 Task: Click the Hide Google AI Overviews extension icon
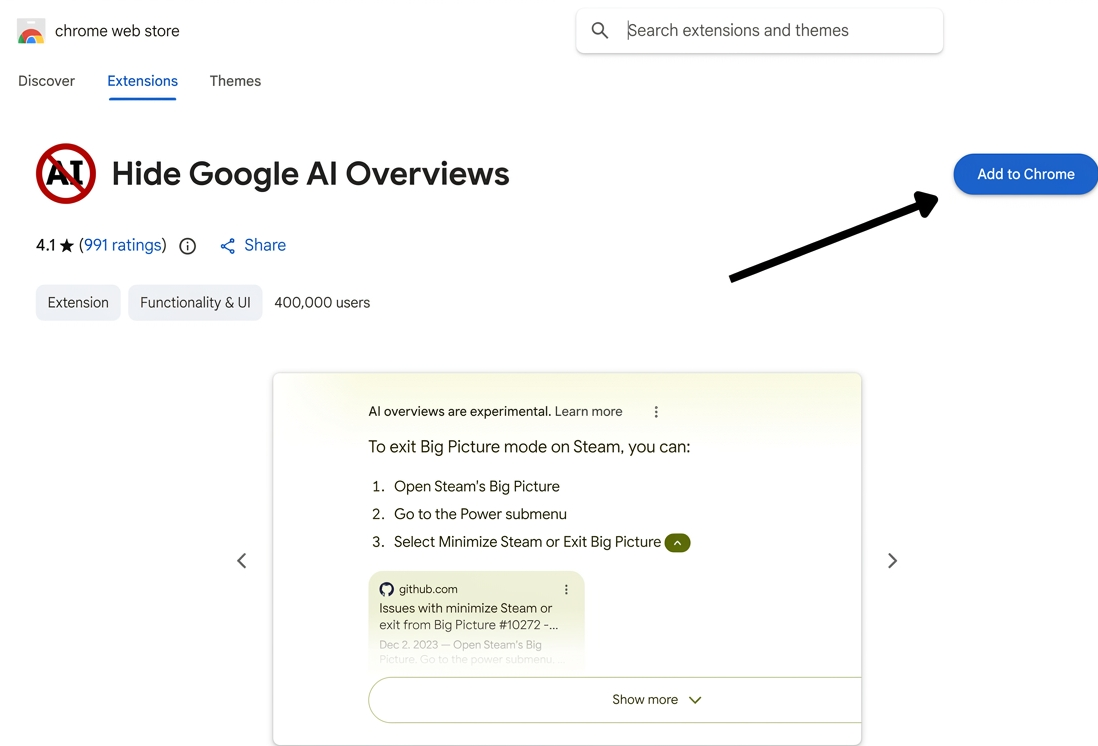[66, 174]
